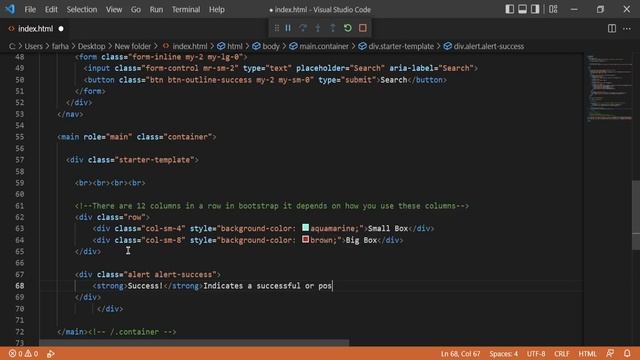
Task: Open the View menu
Action: pos(114,9)
